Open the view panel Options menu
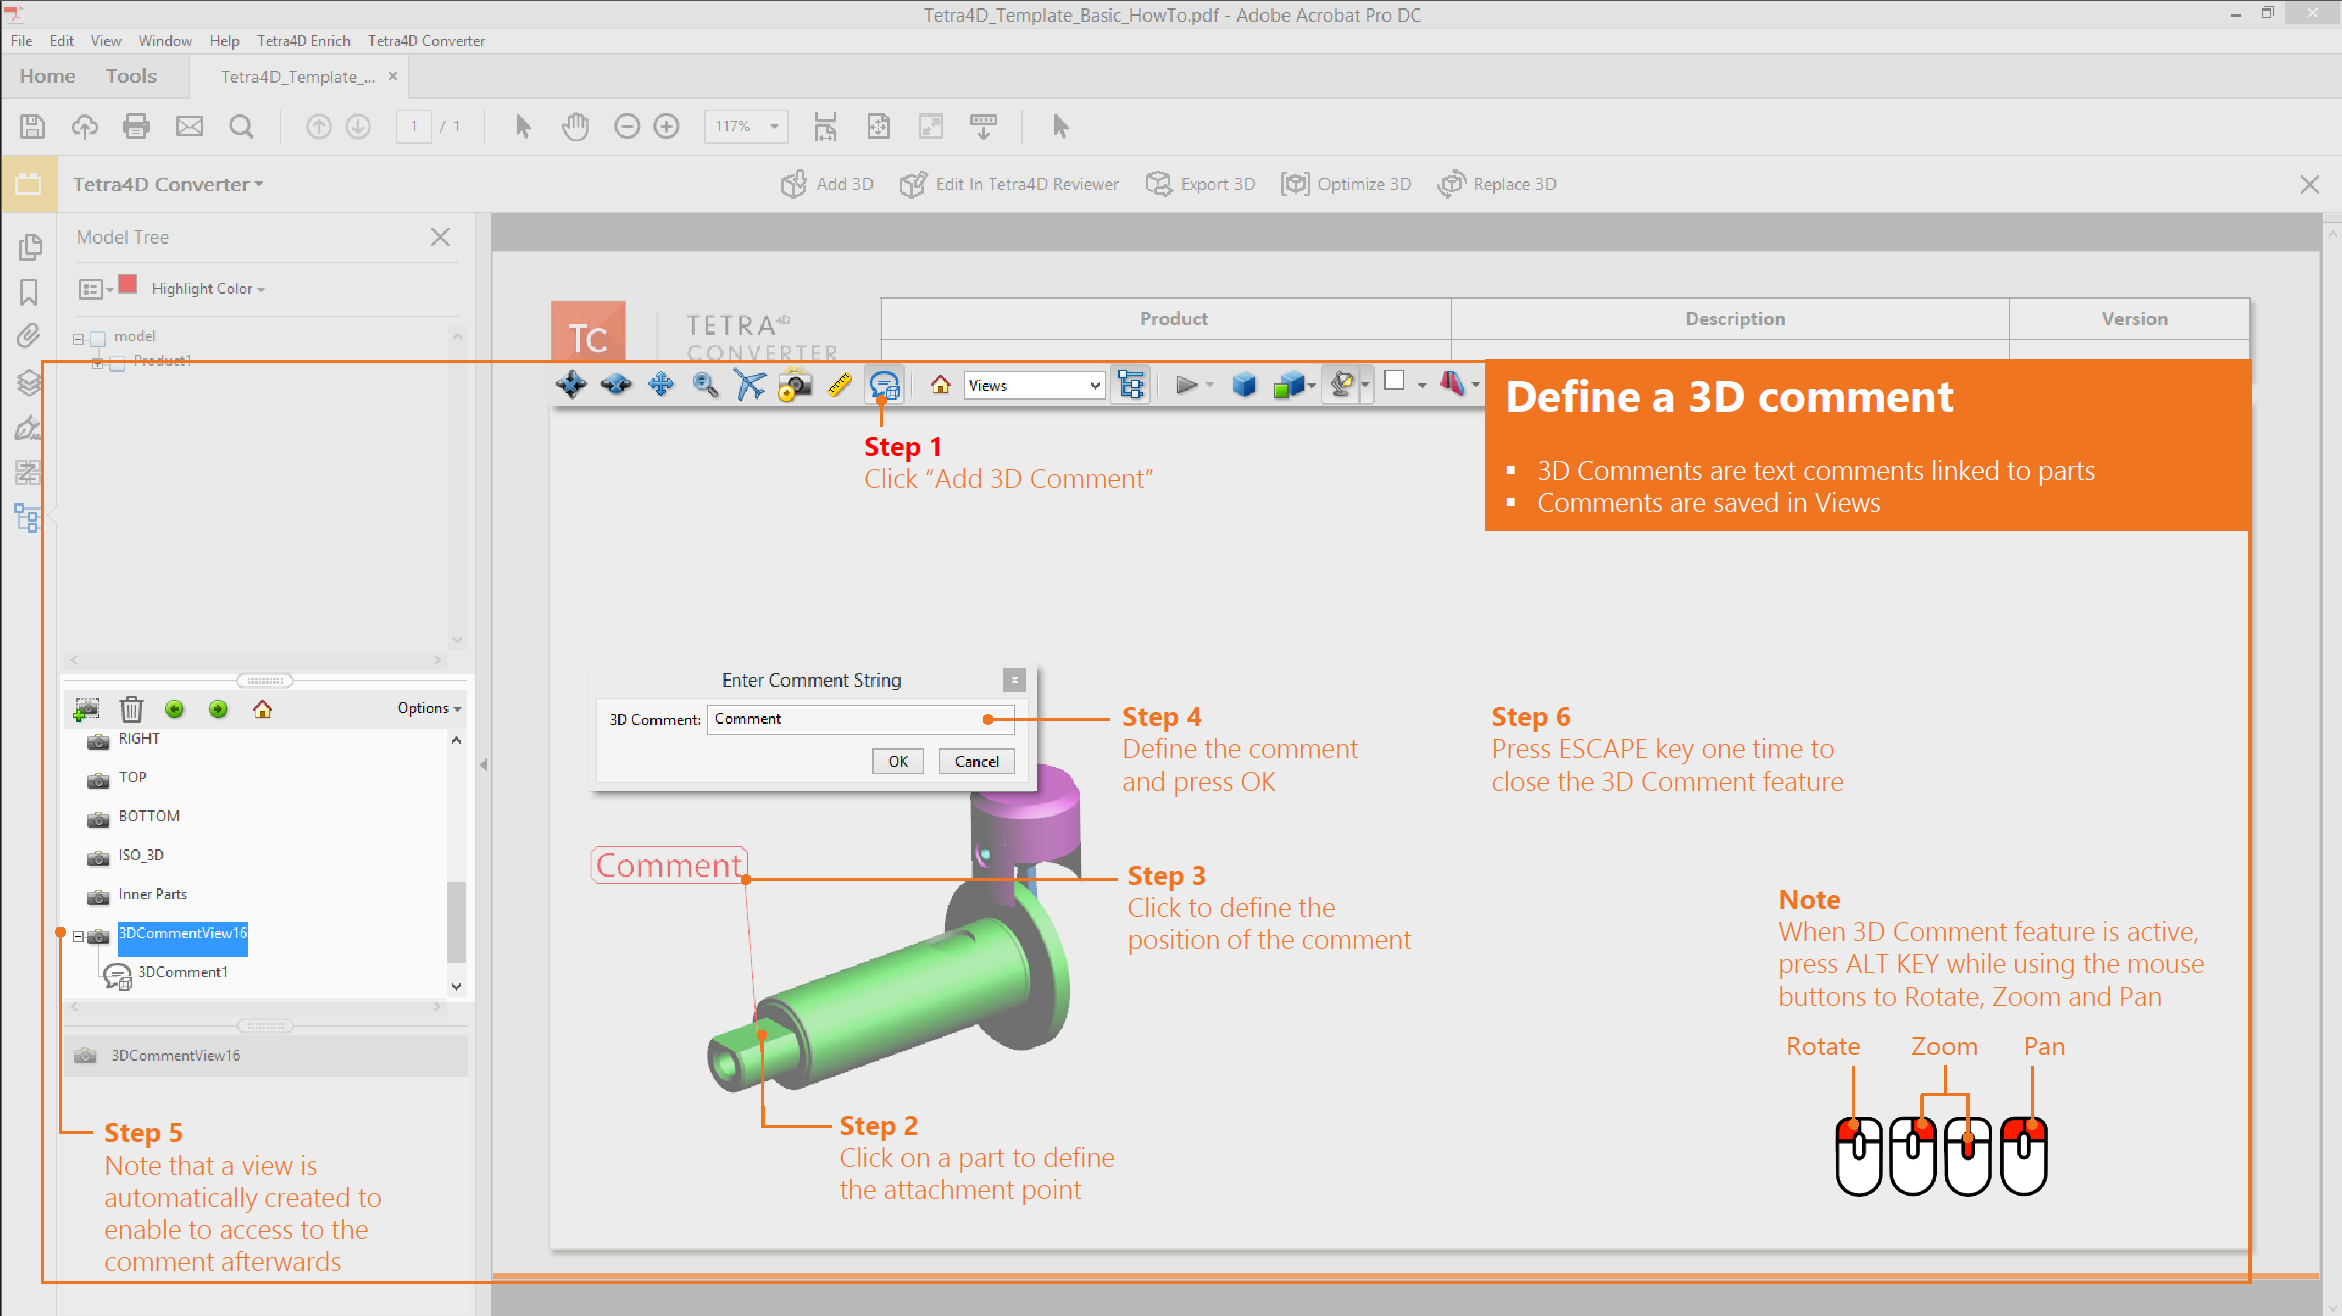This screenshot has height=1316, width=2342. pyautogui.click(x=429, y=708)
